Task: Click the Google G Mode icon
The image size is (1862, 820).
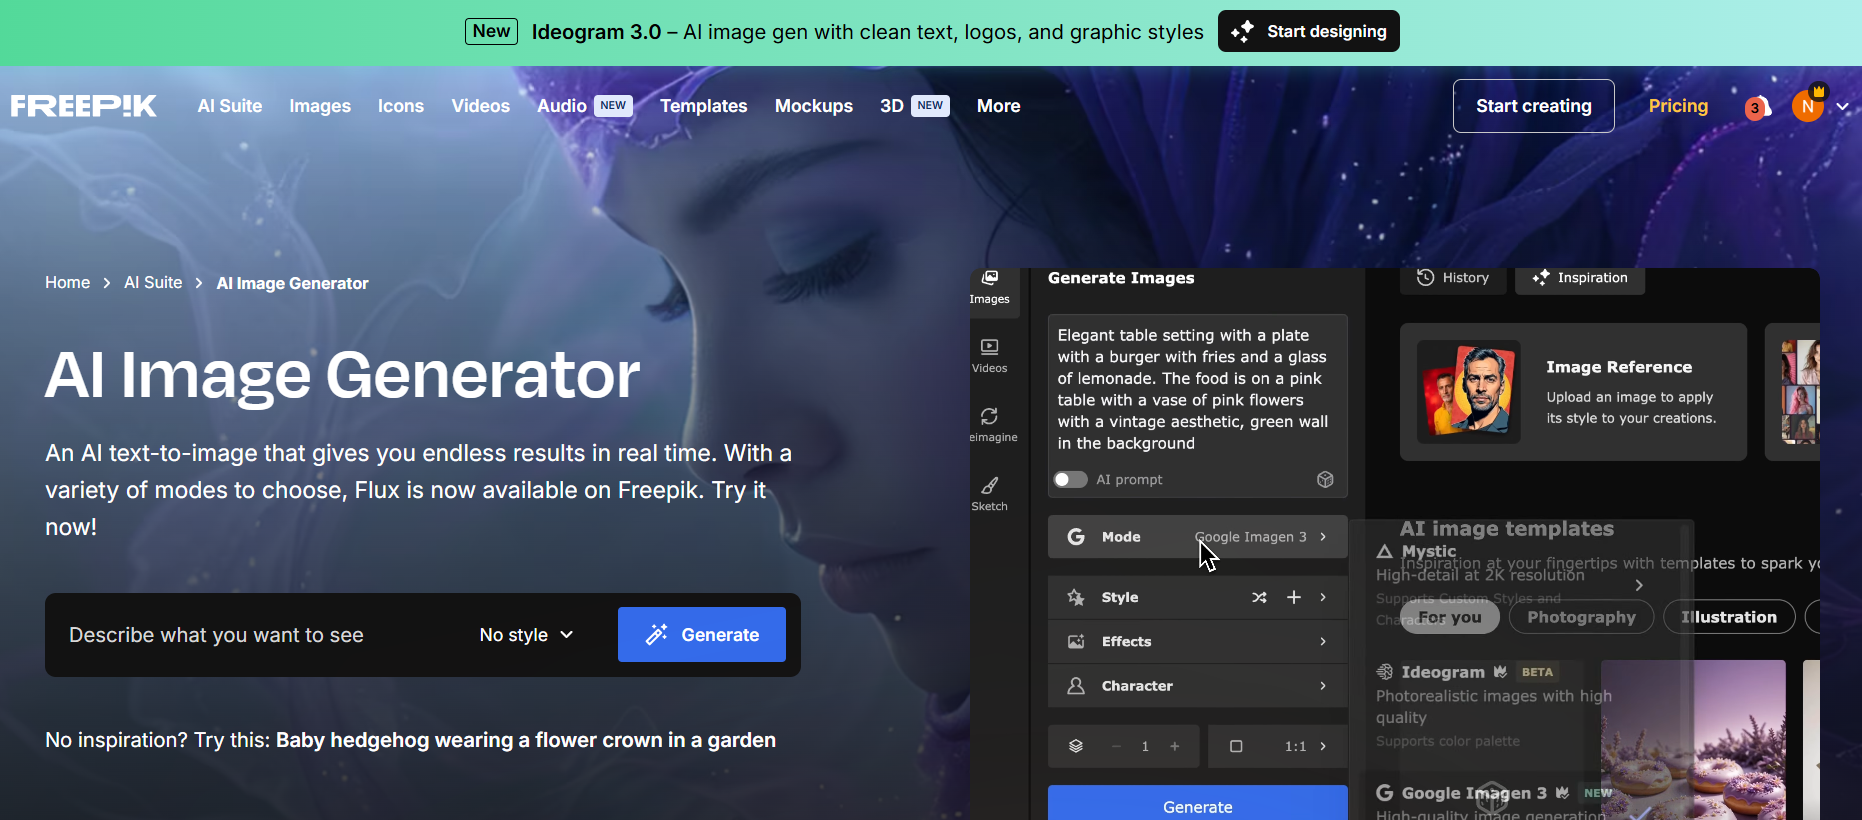Action: click(1076, 537)
